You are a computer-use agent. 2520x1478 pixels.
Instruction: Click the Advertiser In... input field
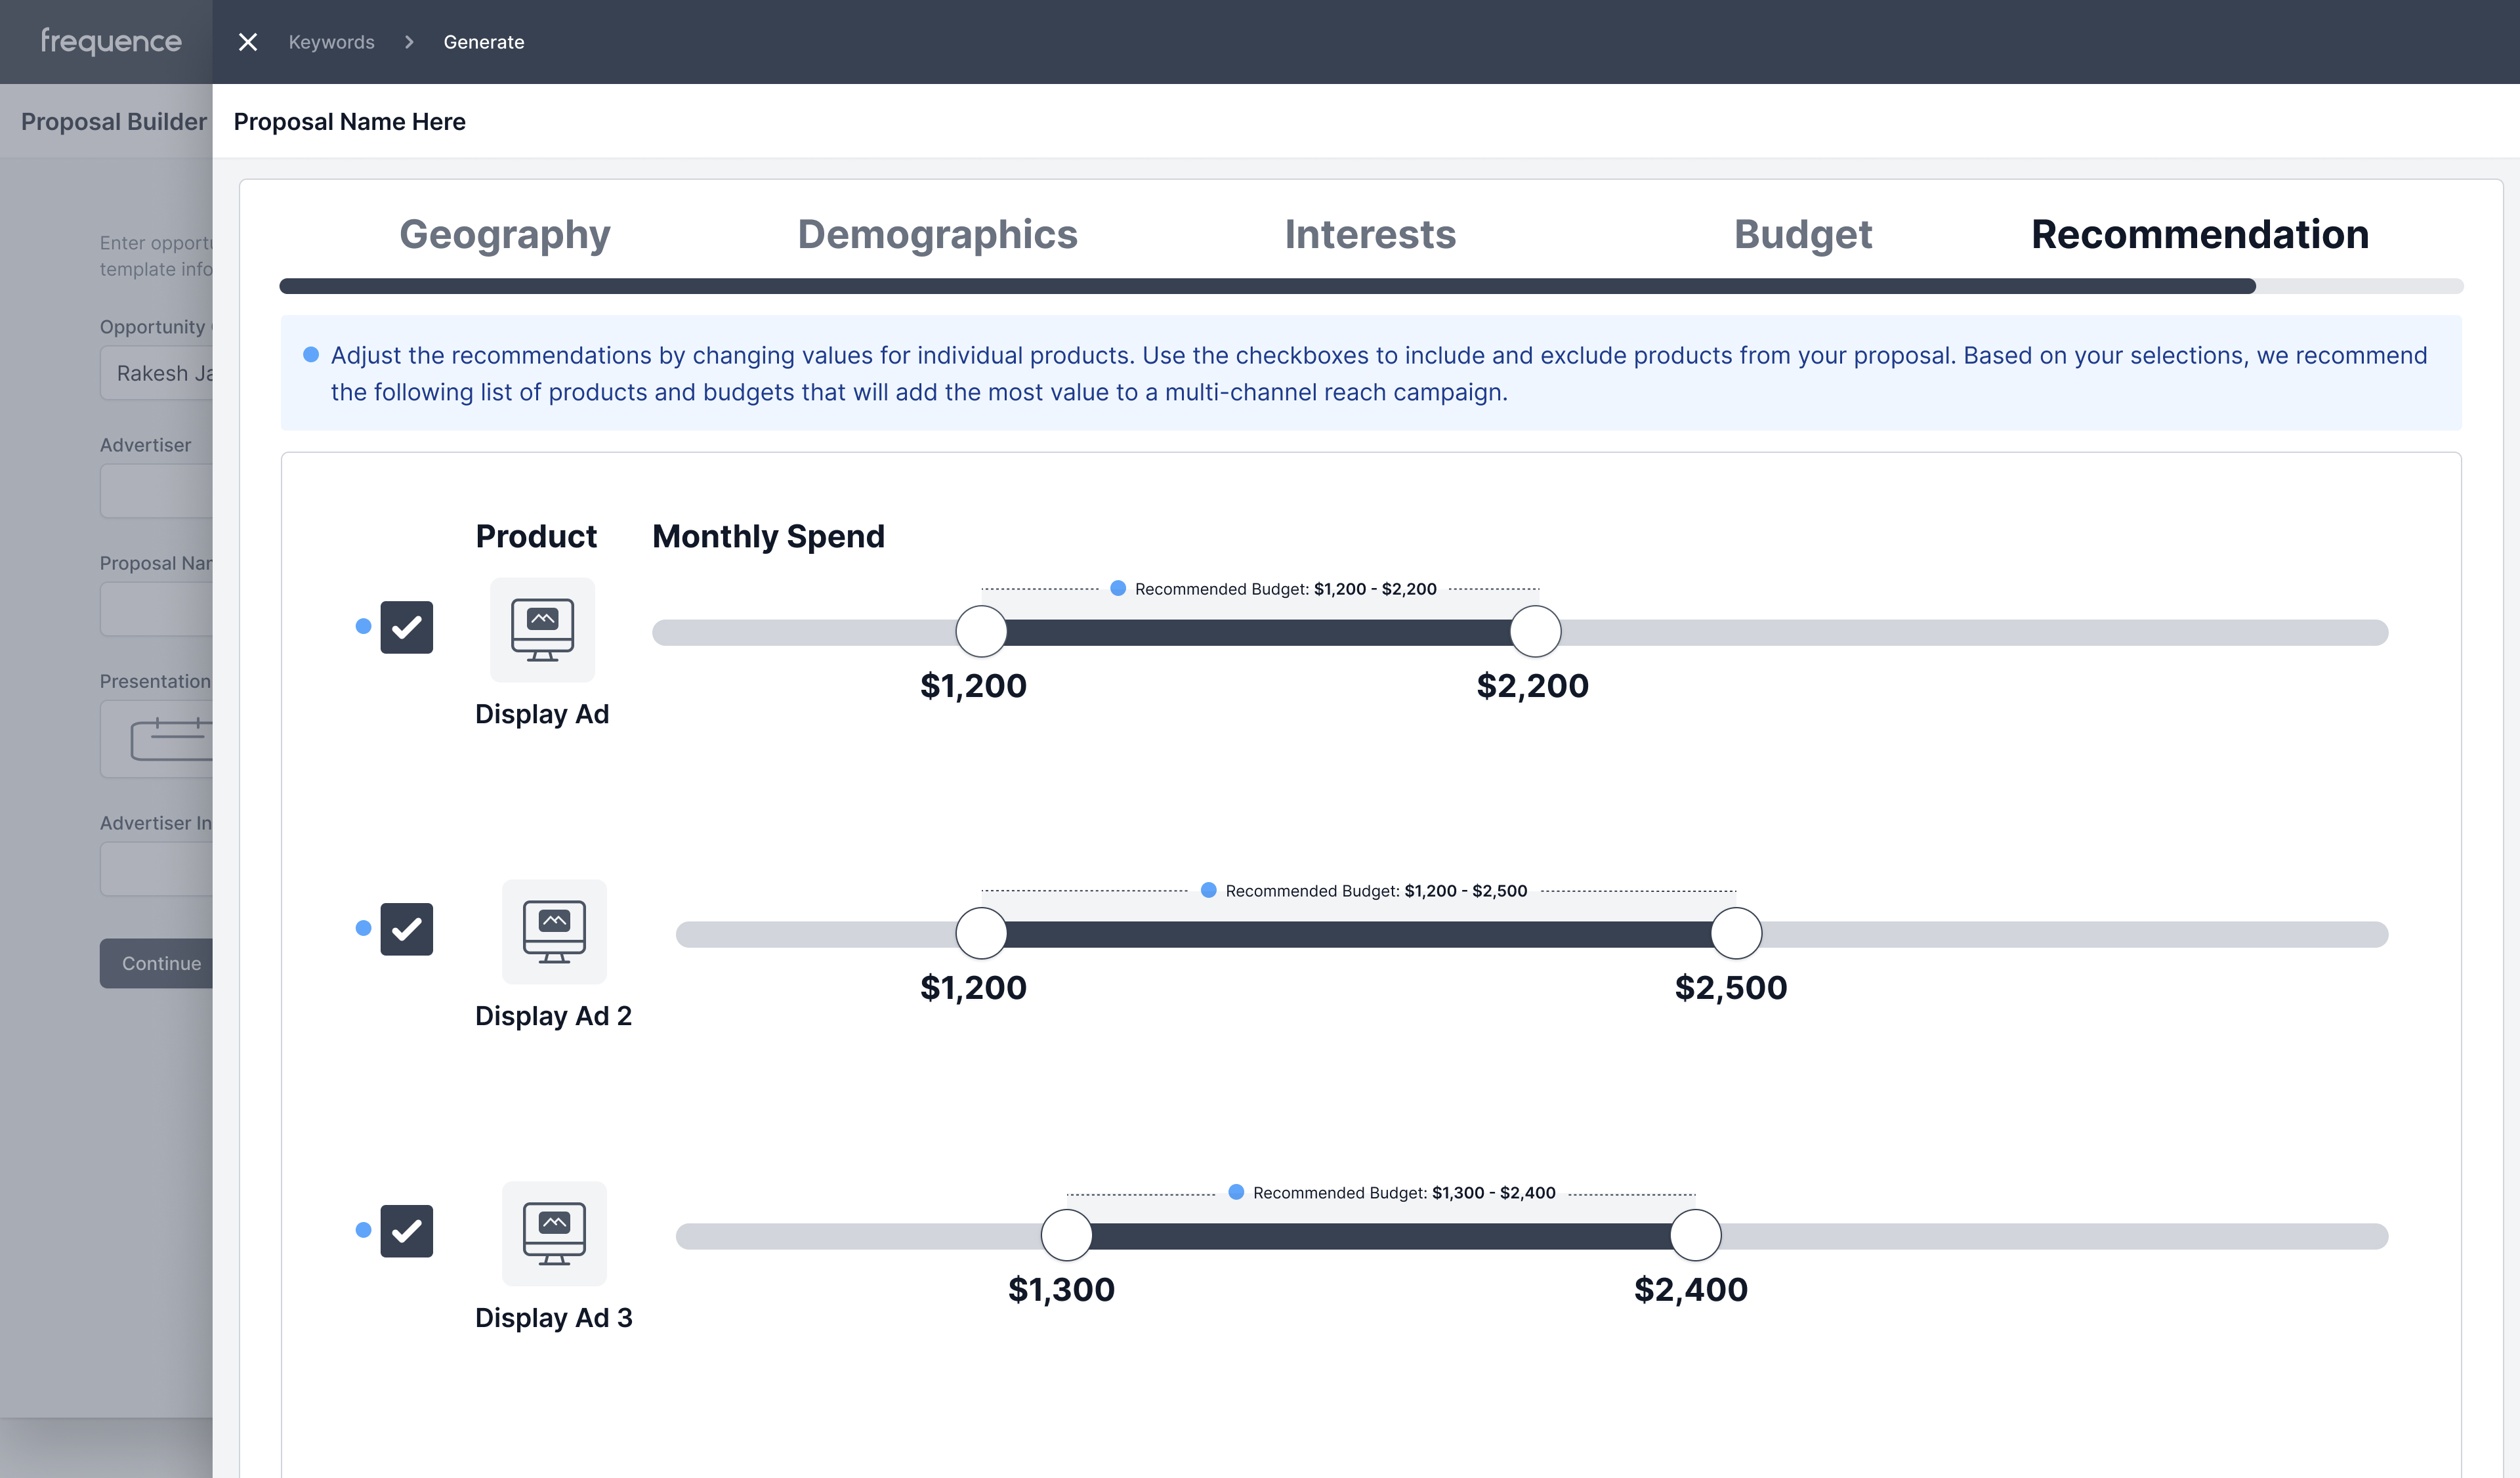[x=157, y=869]
